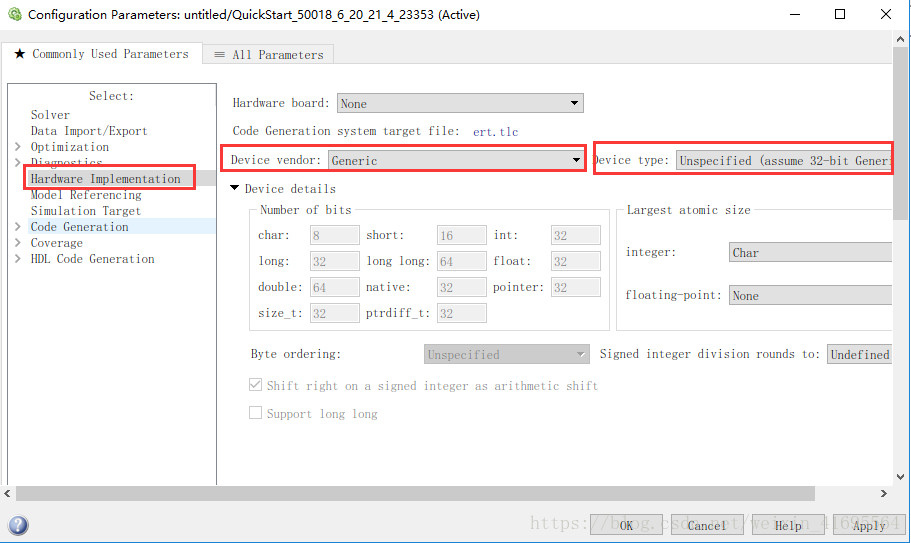Maximize the Configuration Parameters window
The image size is (911, 543).
[x=840, y=14]
